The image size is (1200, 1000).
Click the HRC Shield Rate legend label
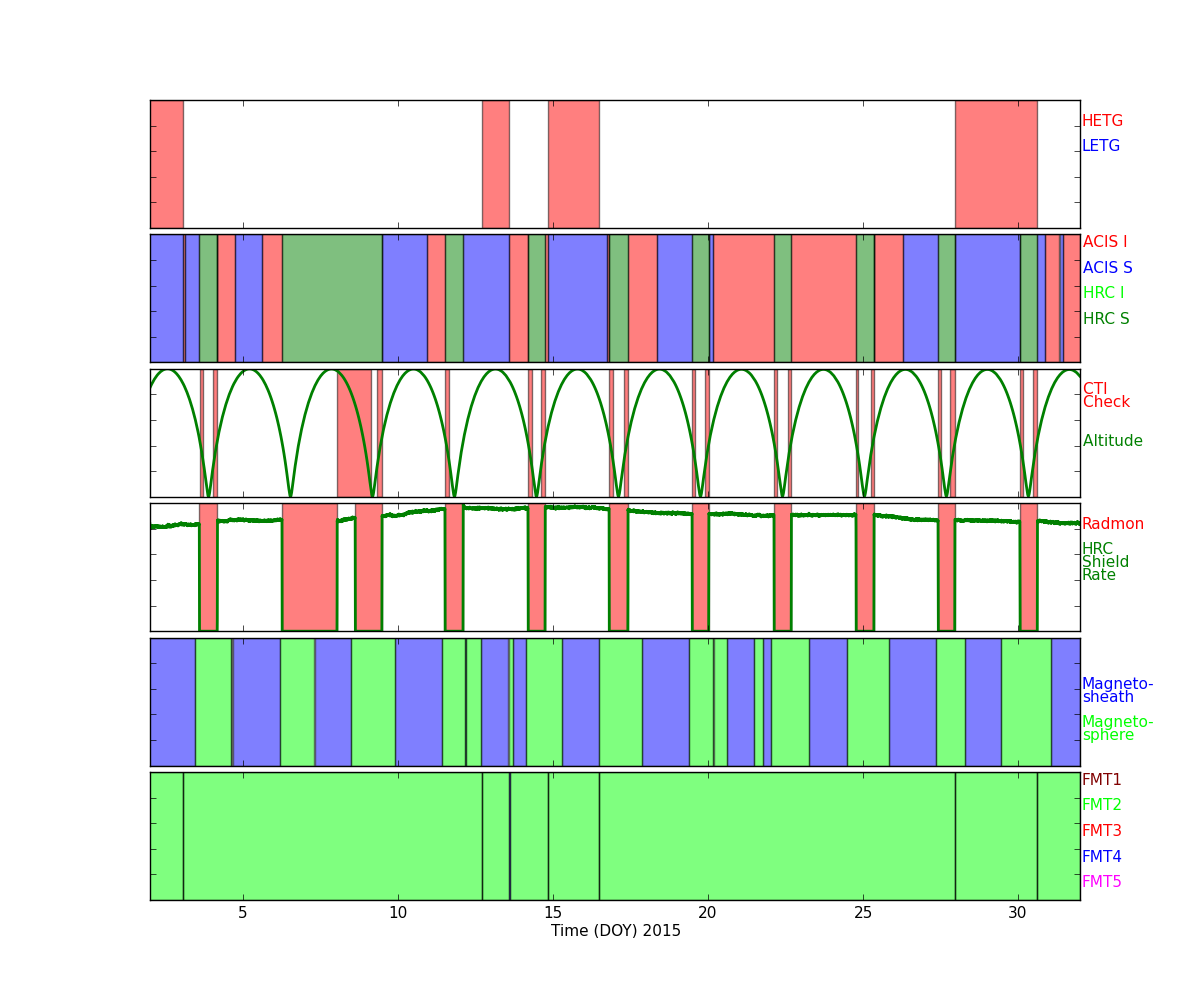[1105, 562]
